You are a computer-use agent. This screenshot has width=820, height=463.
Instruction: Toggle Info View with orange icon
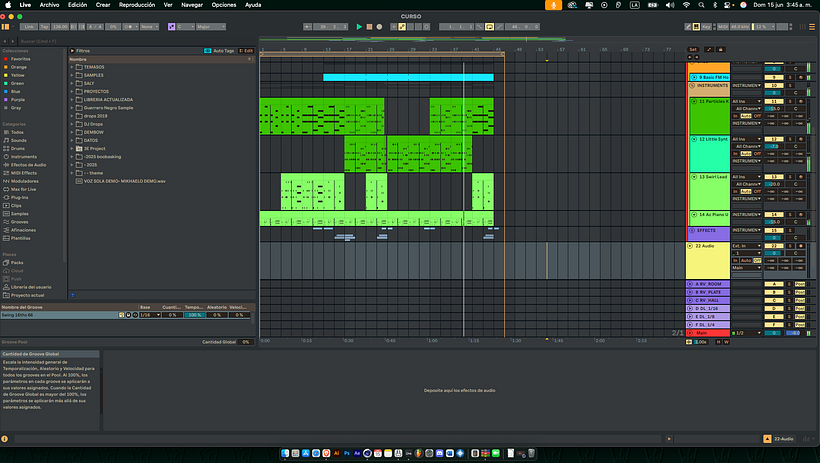(5, 439)
